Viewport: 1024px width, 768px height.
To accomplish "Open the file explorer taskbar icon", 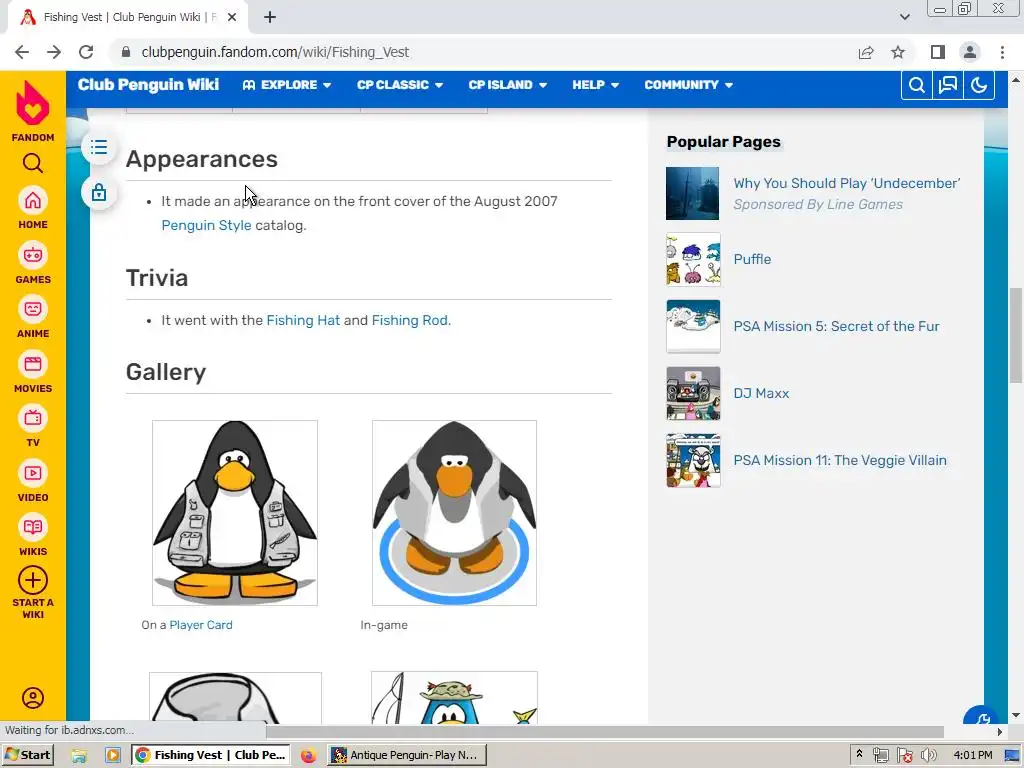I will click(x=79, y=756).
